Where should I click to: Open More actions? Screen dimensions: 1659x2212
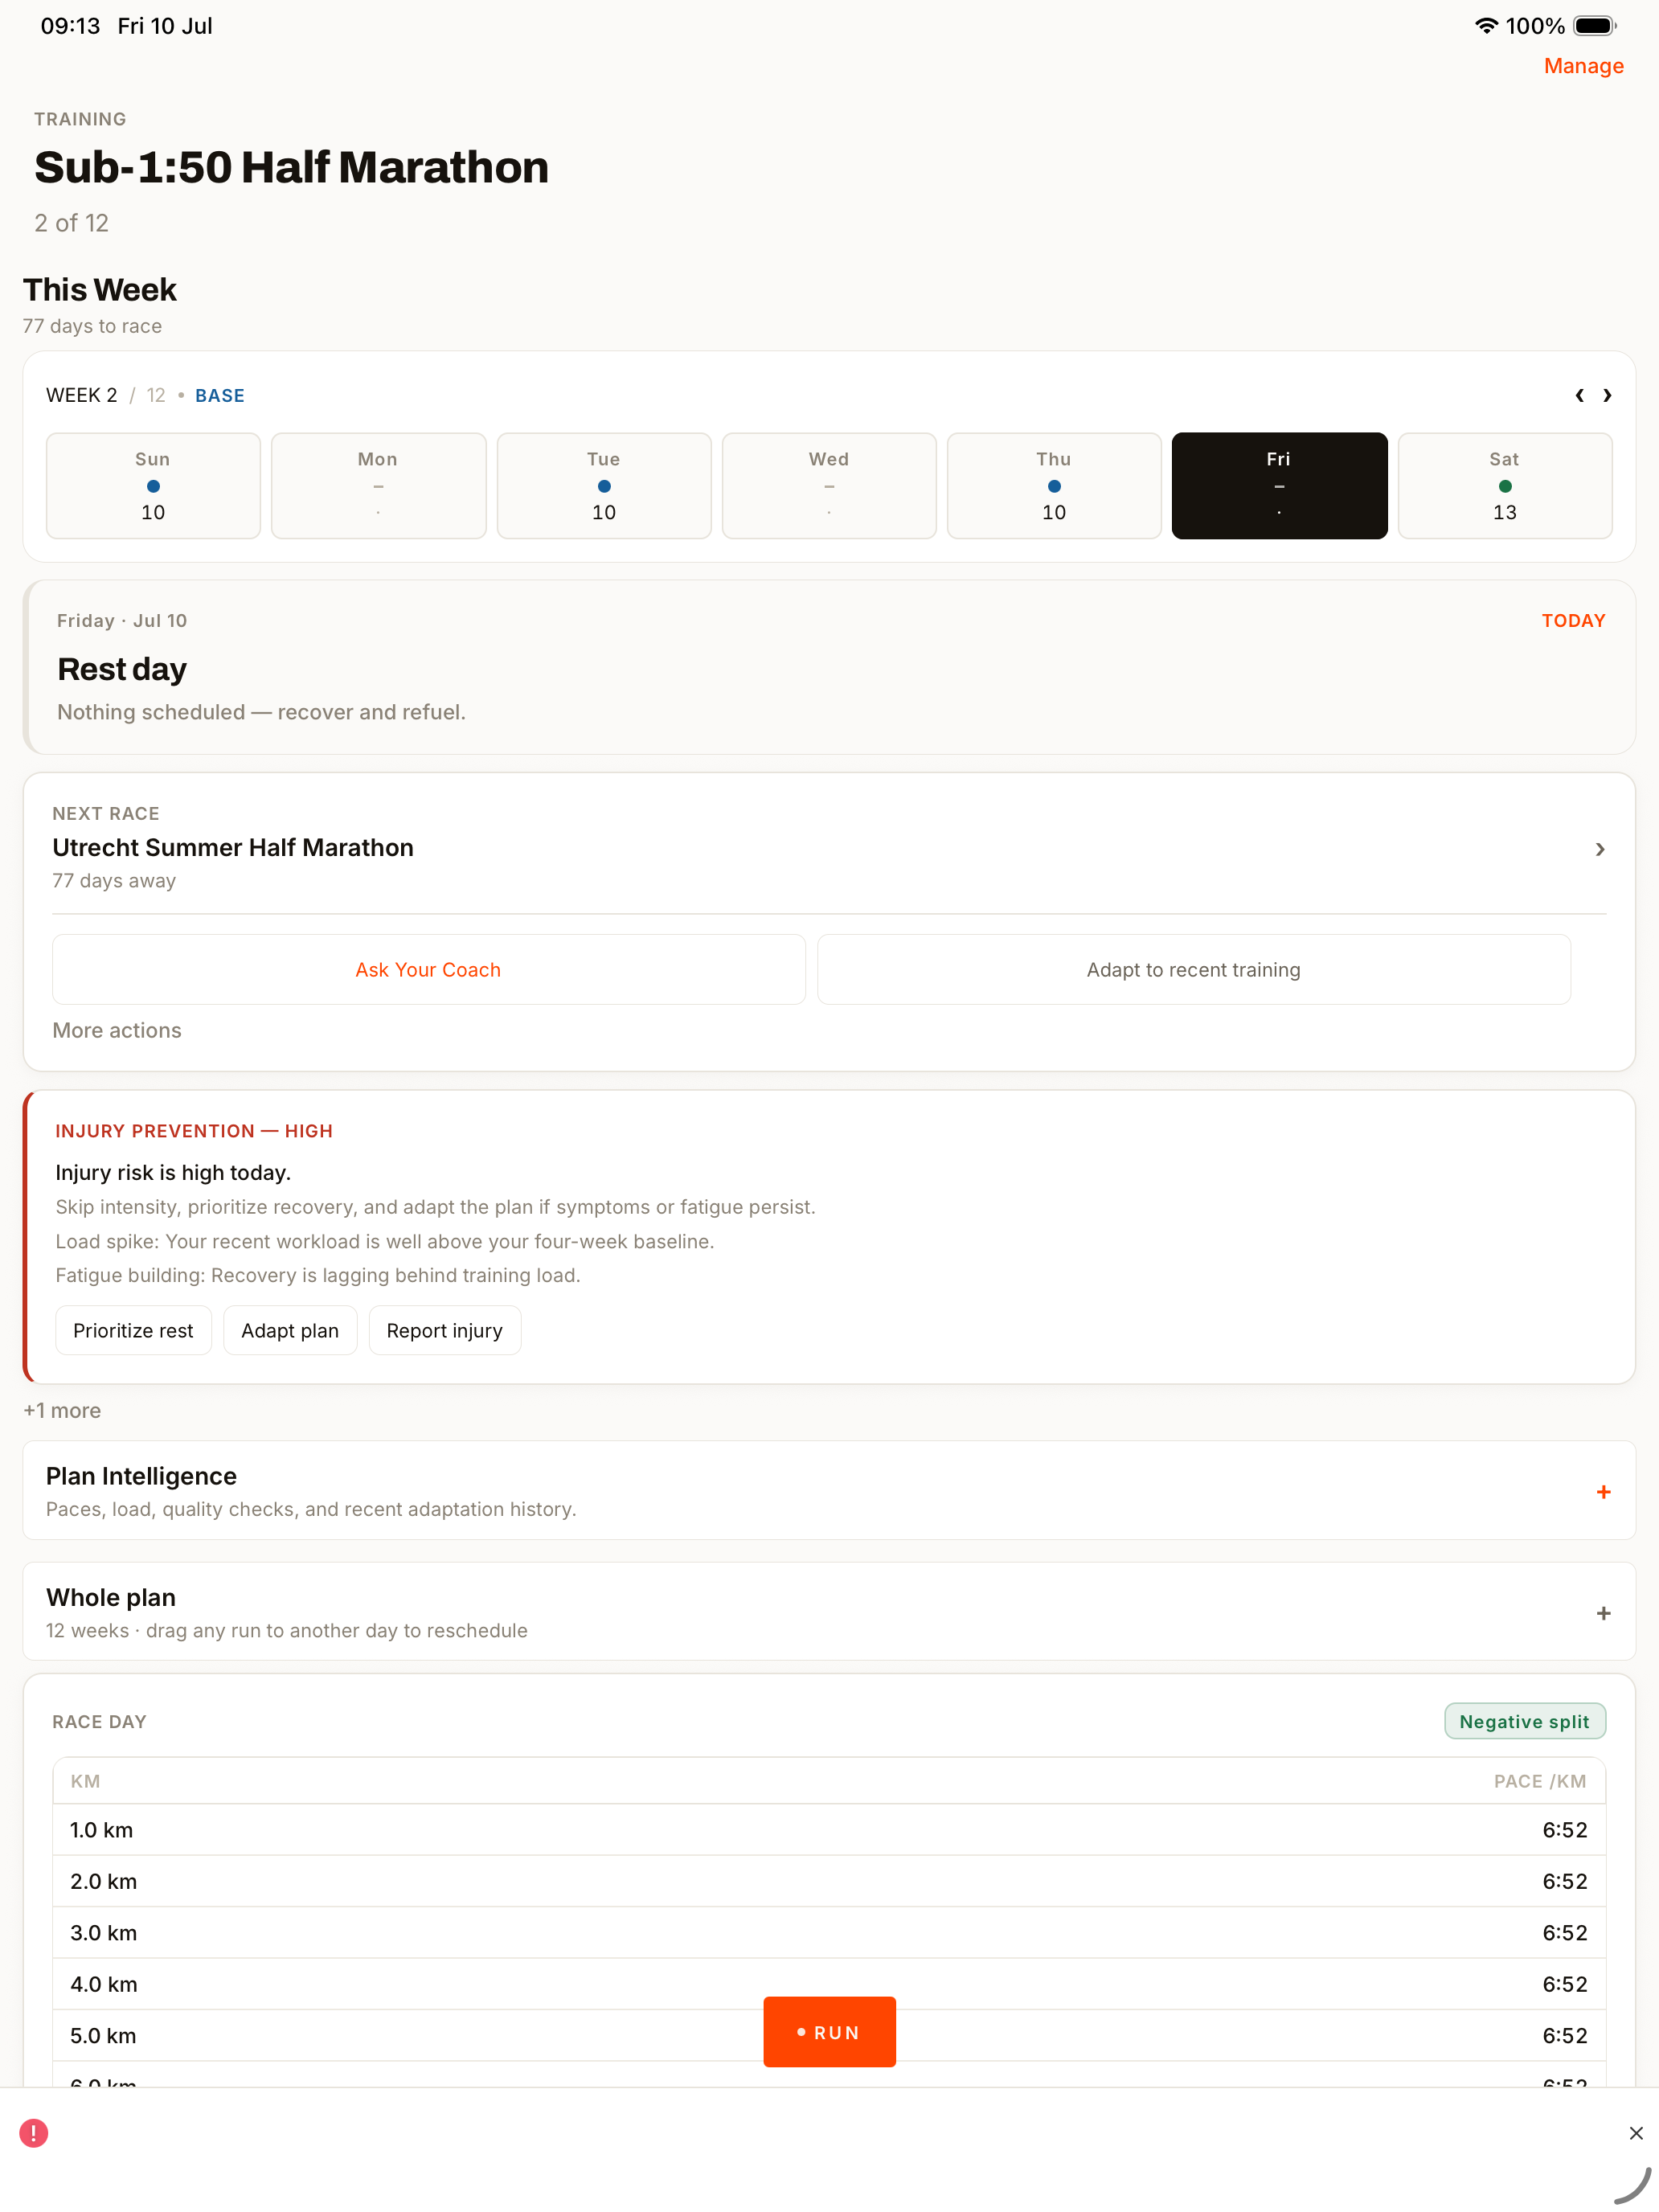[117, 1030]
